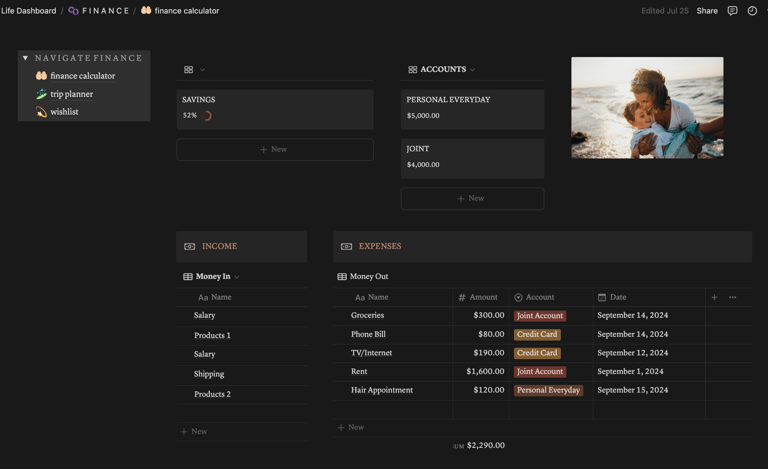Open Phone Bill Credit Card tag
Screen dimensions: 768x469
click(537, 334)
